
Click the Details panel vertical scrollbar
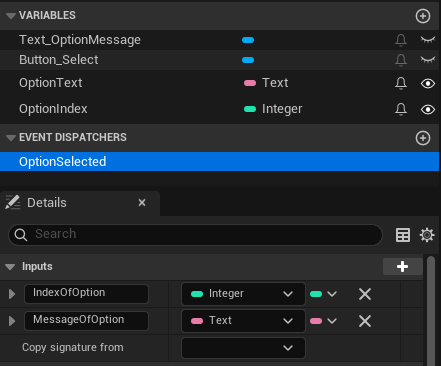431,311
